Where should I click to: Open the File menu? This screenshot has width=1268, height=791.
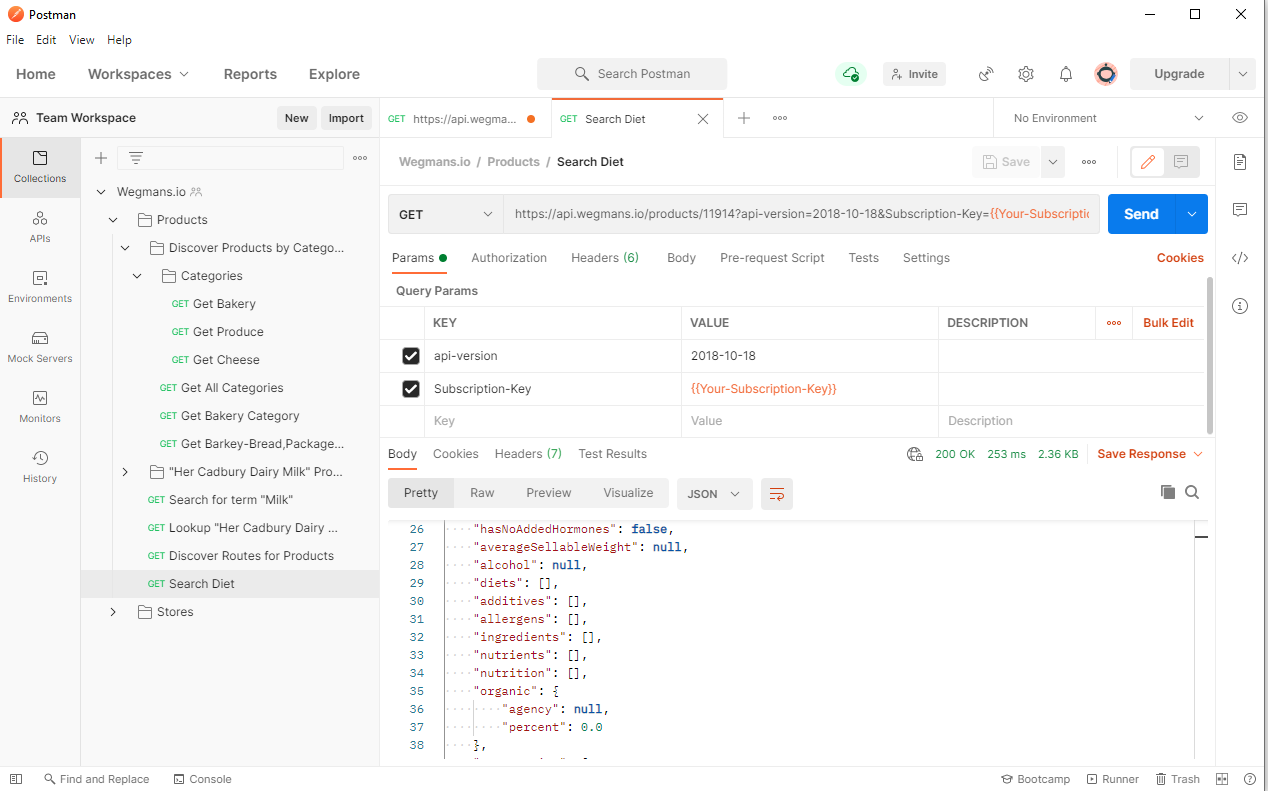[15, 40]
